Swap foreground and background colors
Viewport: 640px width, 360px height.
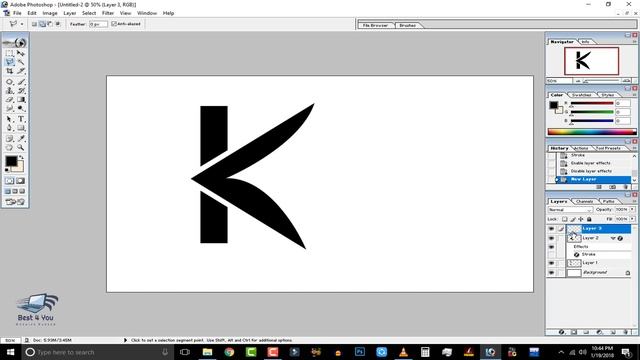tap(21, 157)
